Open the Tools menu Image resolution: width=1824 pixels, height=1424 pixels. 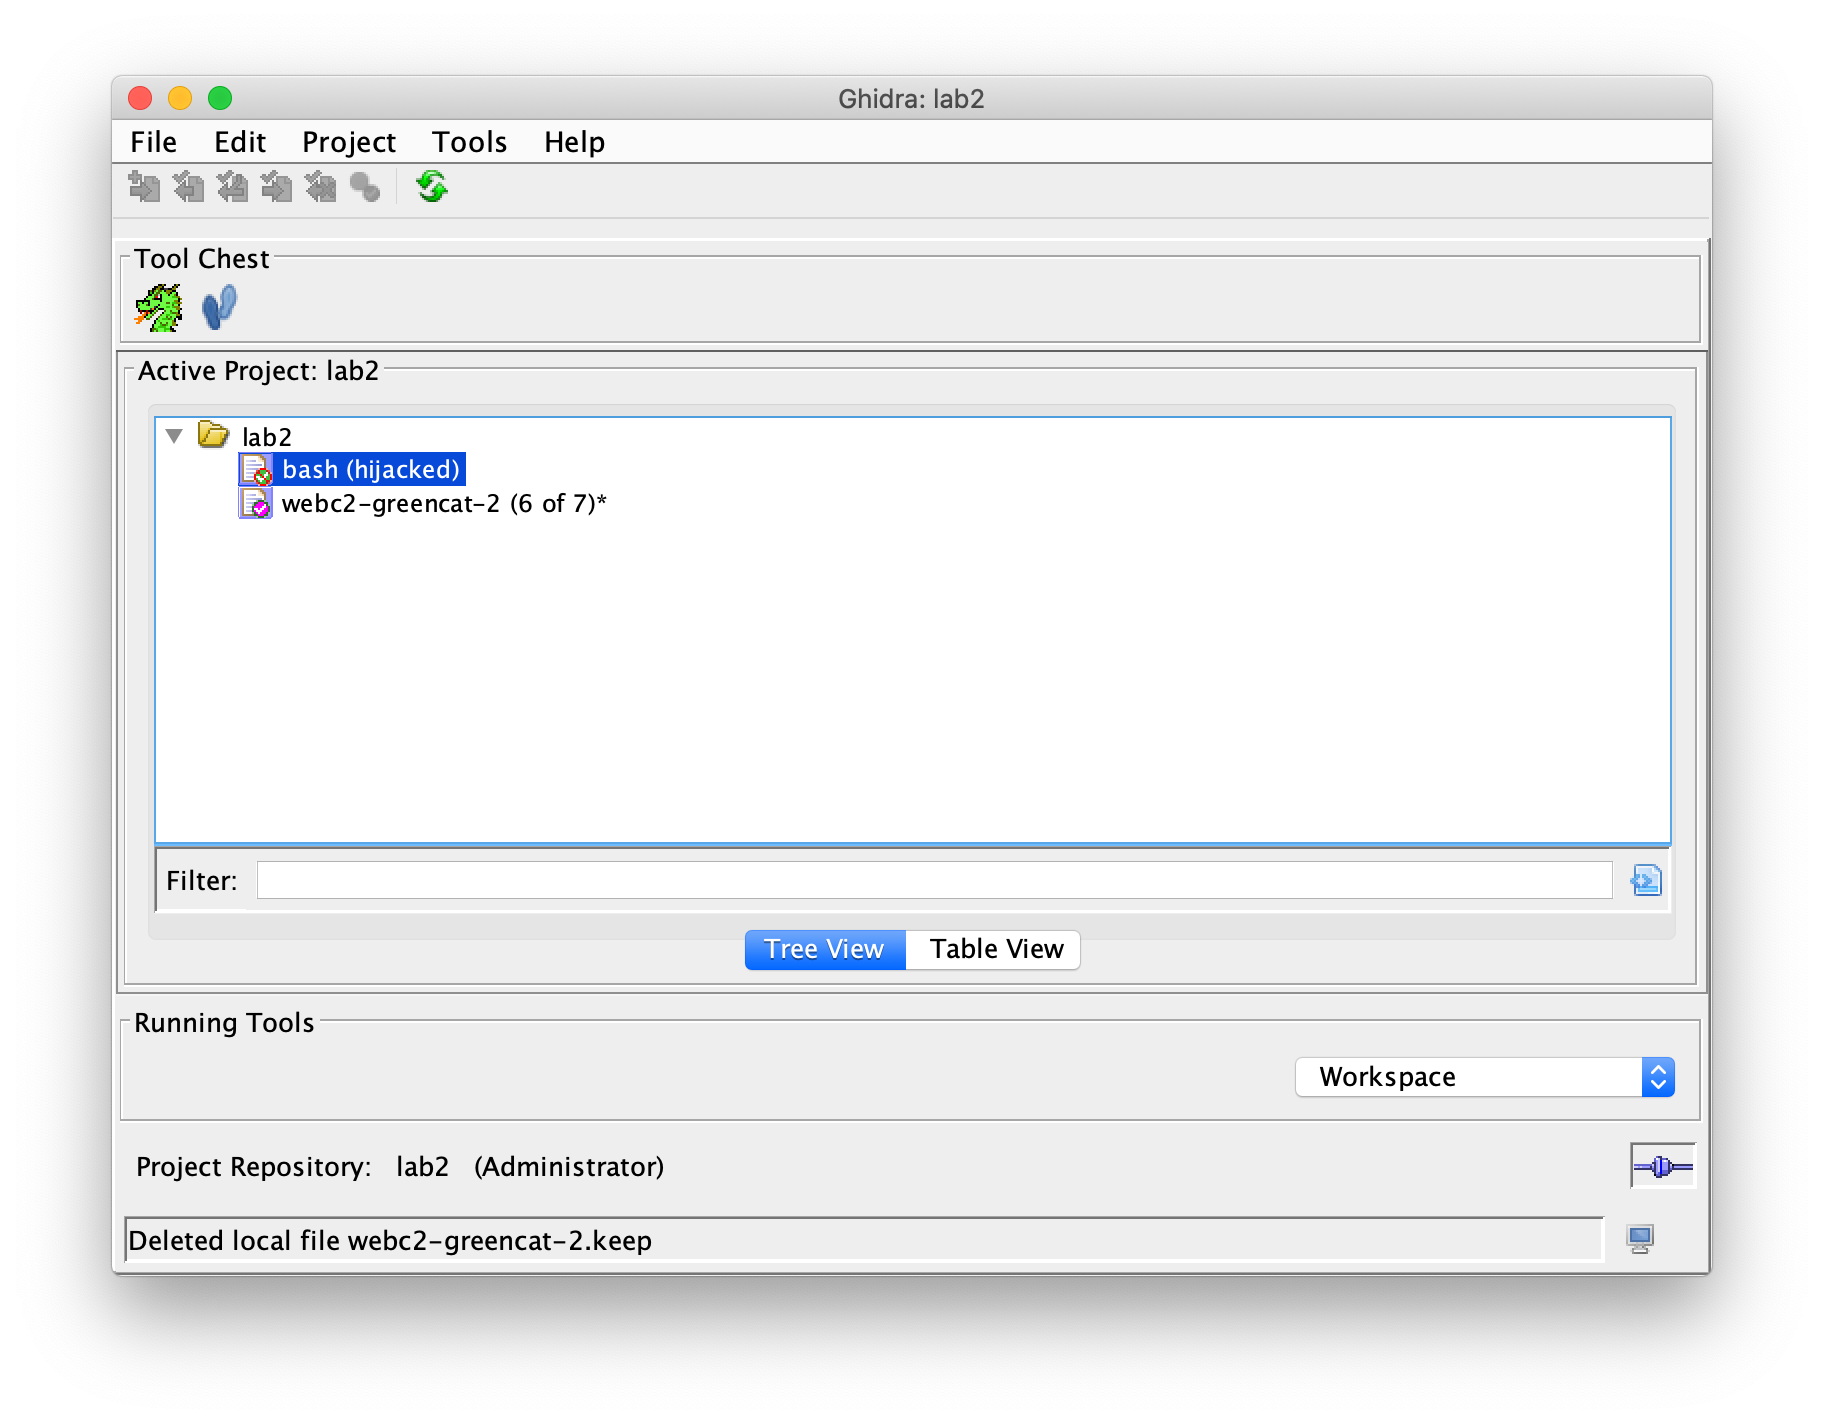470,142
